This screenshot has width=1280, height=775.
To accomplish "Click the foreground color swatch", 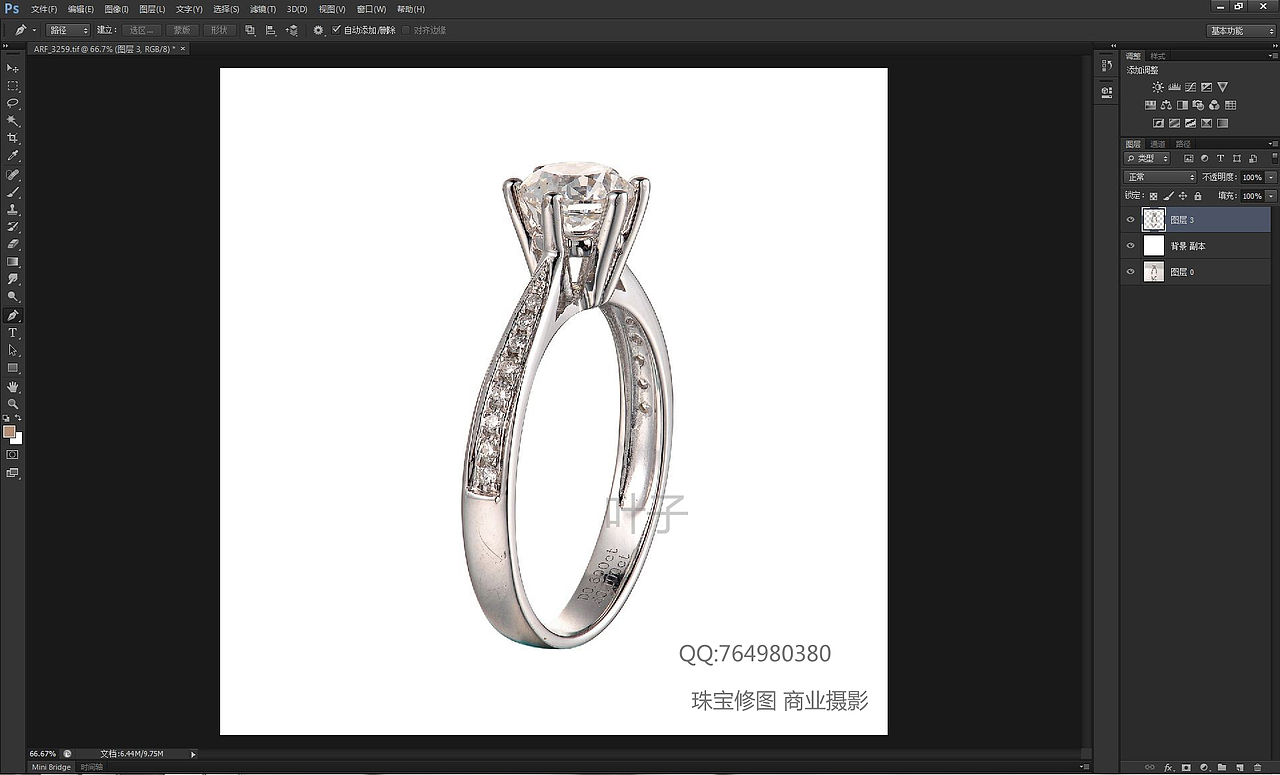I will pos(9,432).
